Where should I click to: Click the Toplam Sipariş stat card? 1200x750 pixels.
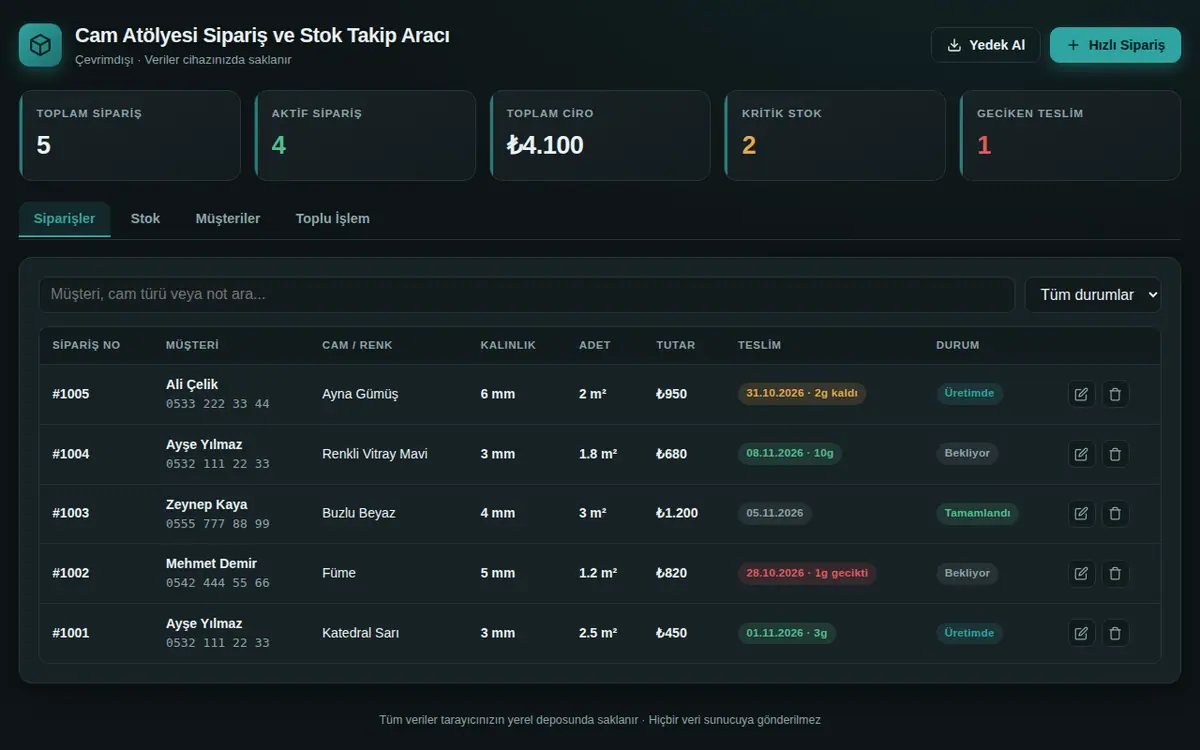pos(130,136)
